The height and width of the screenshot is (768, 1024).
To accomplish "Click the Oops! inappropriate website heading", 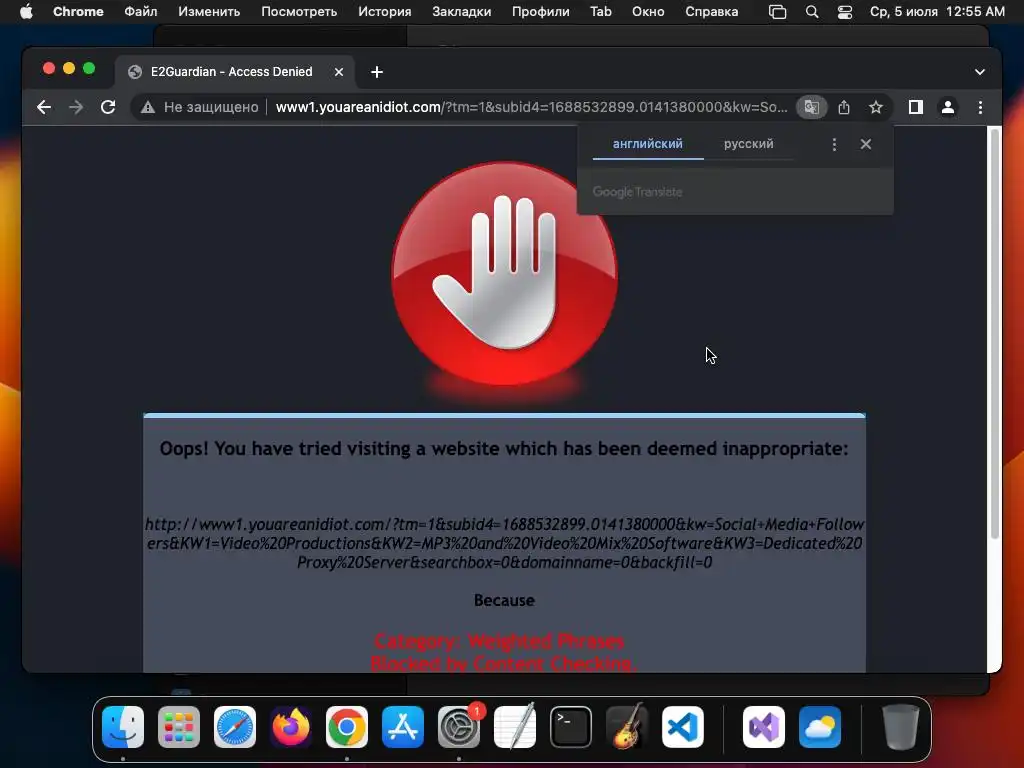I will (x=504, y=449).
